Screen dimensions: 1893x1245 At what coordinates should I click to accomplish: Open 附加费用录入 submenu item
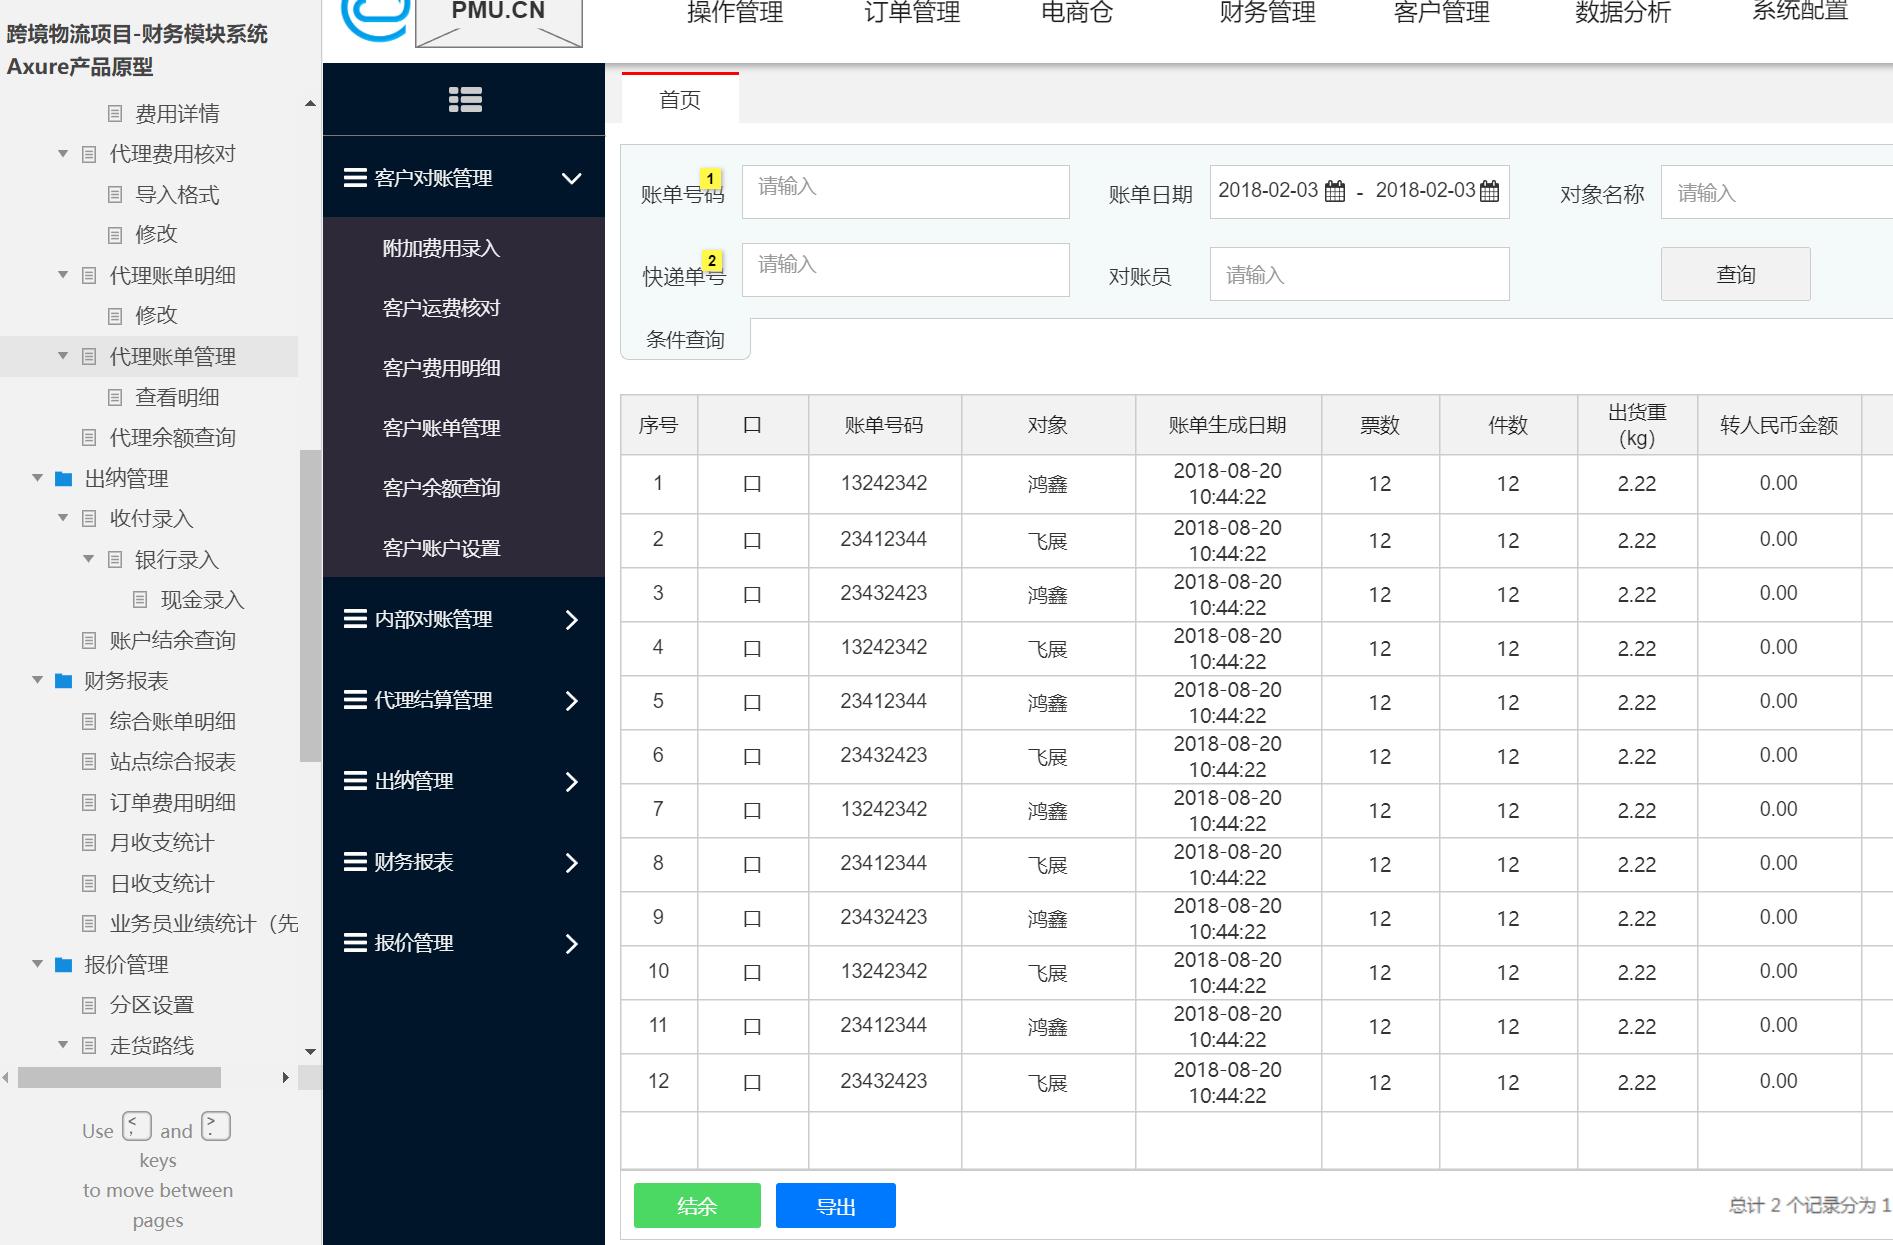(441, 248)
